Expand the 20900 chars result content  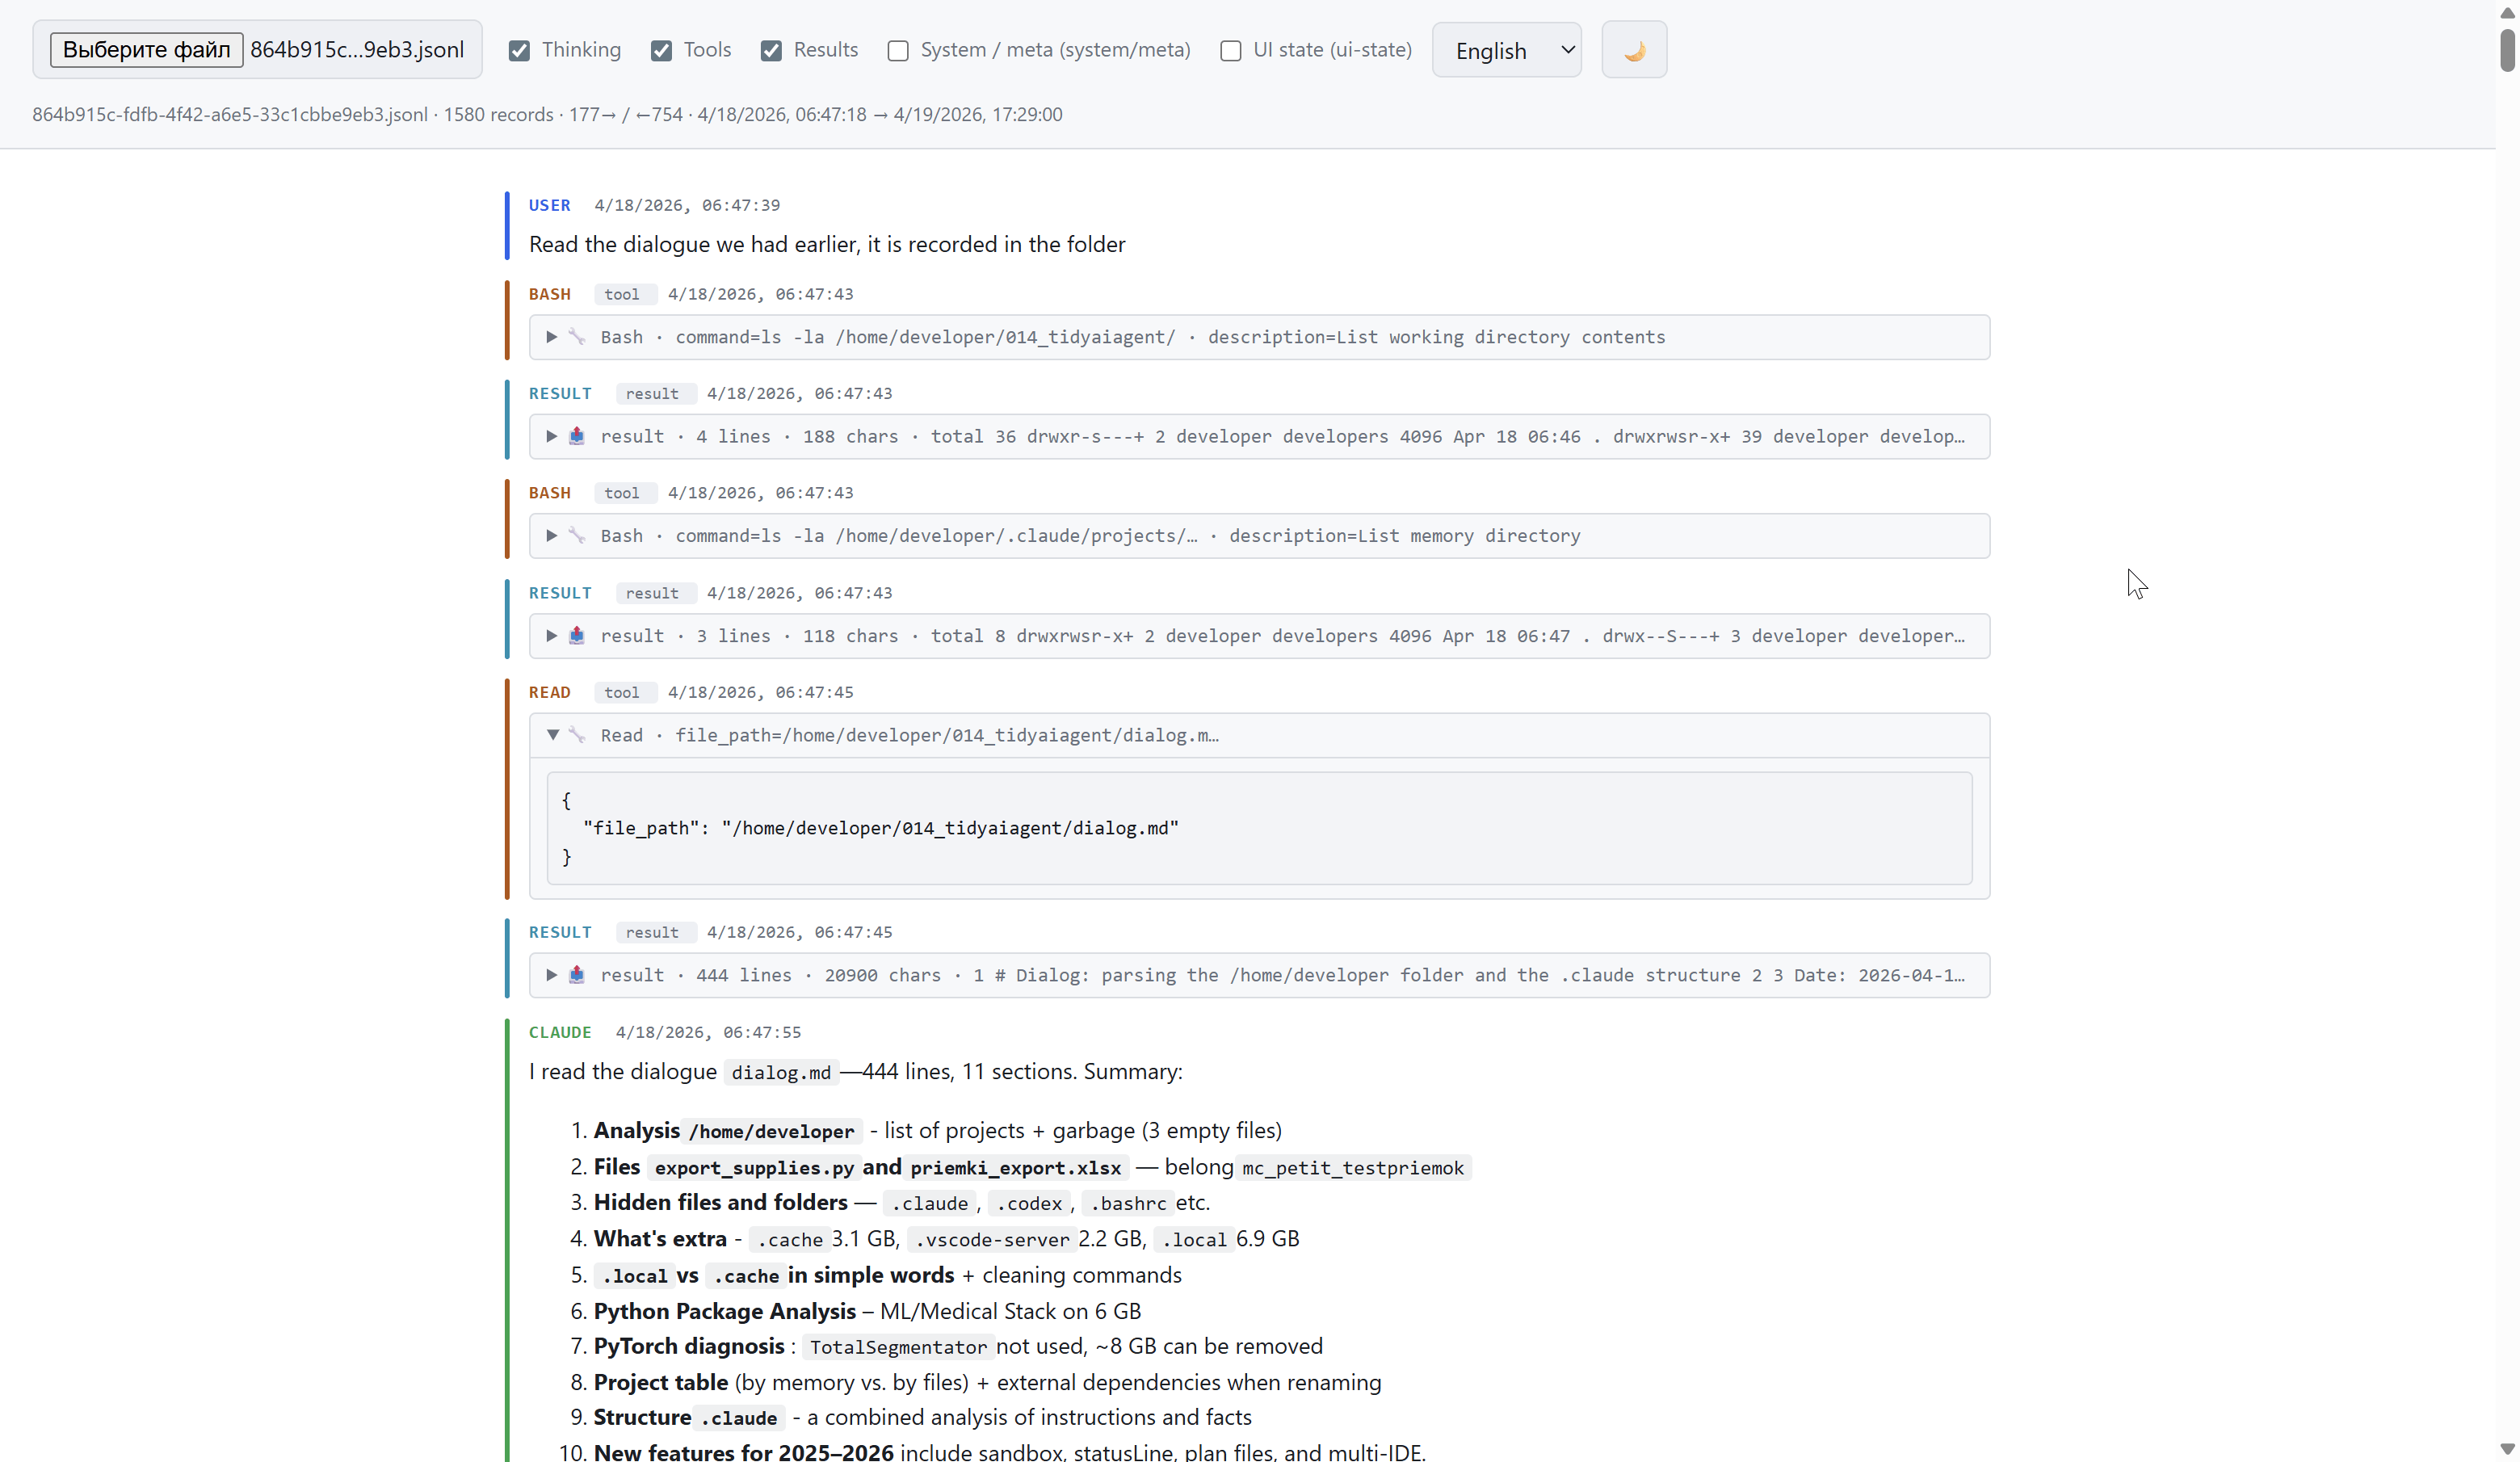point(551,975)
